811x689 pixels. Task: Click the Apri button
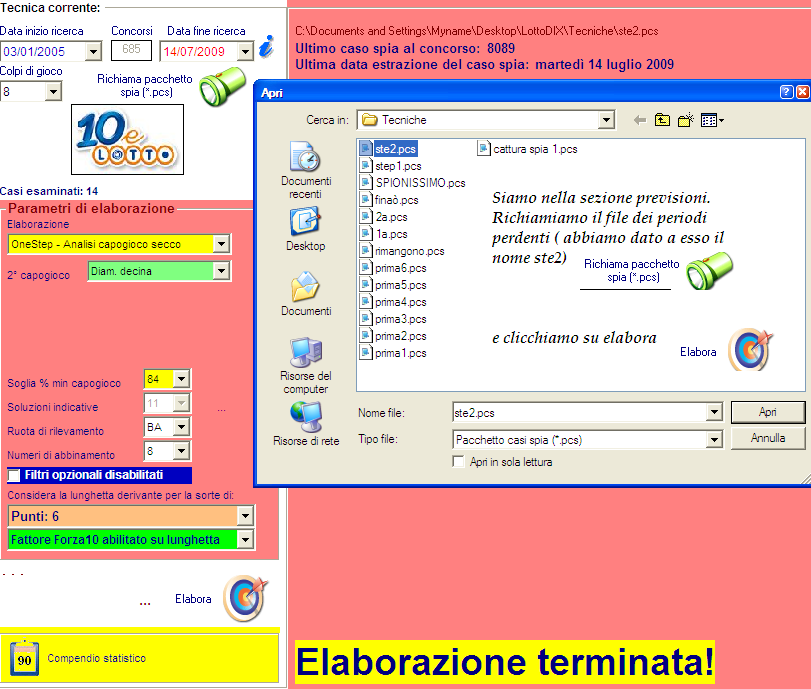[768, 412]
